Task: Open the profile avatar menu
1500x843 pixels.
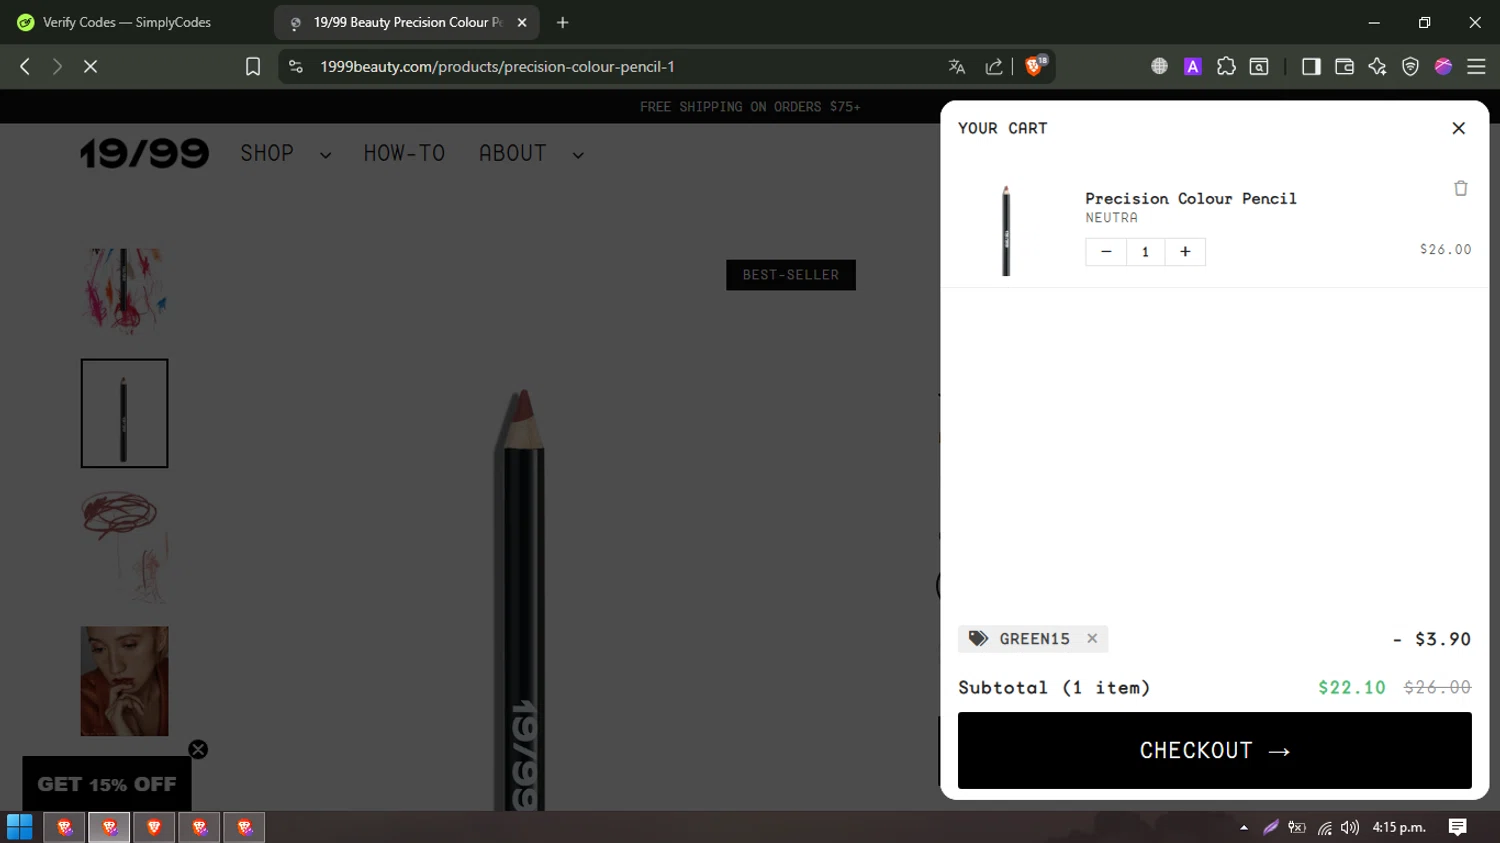Action: point(1443,66)
